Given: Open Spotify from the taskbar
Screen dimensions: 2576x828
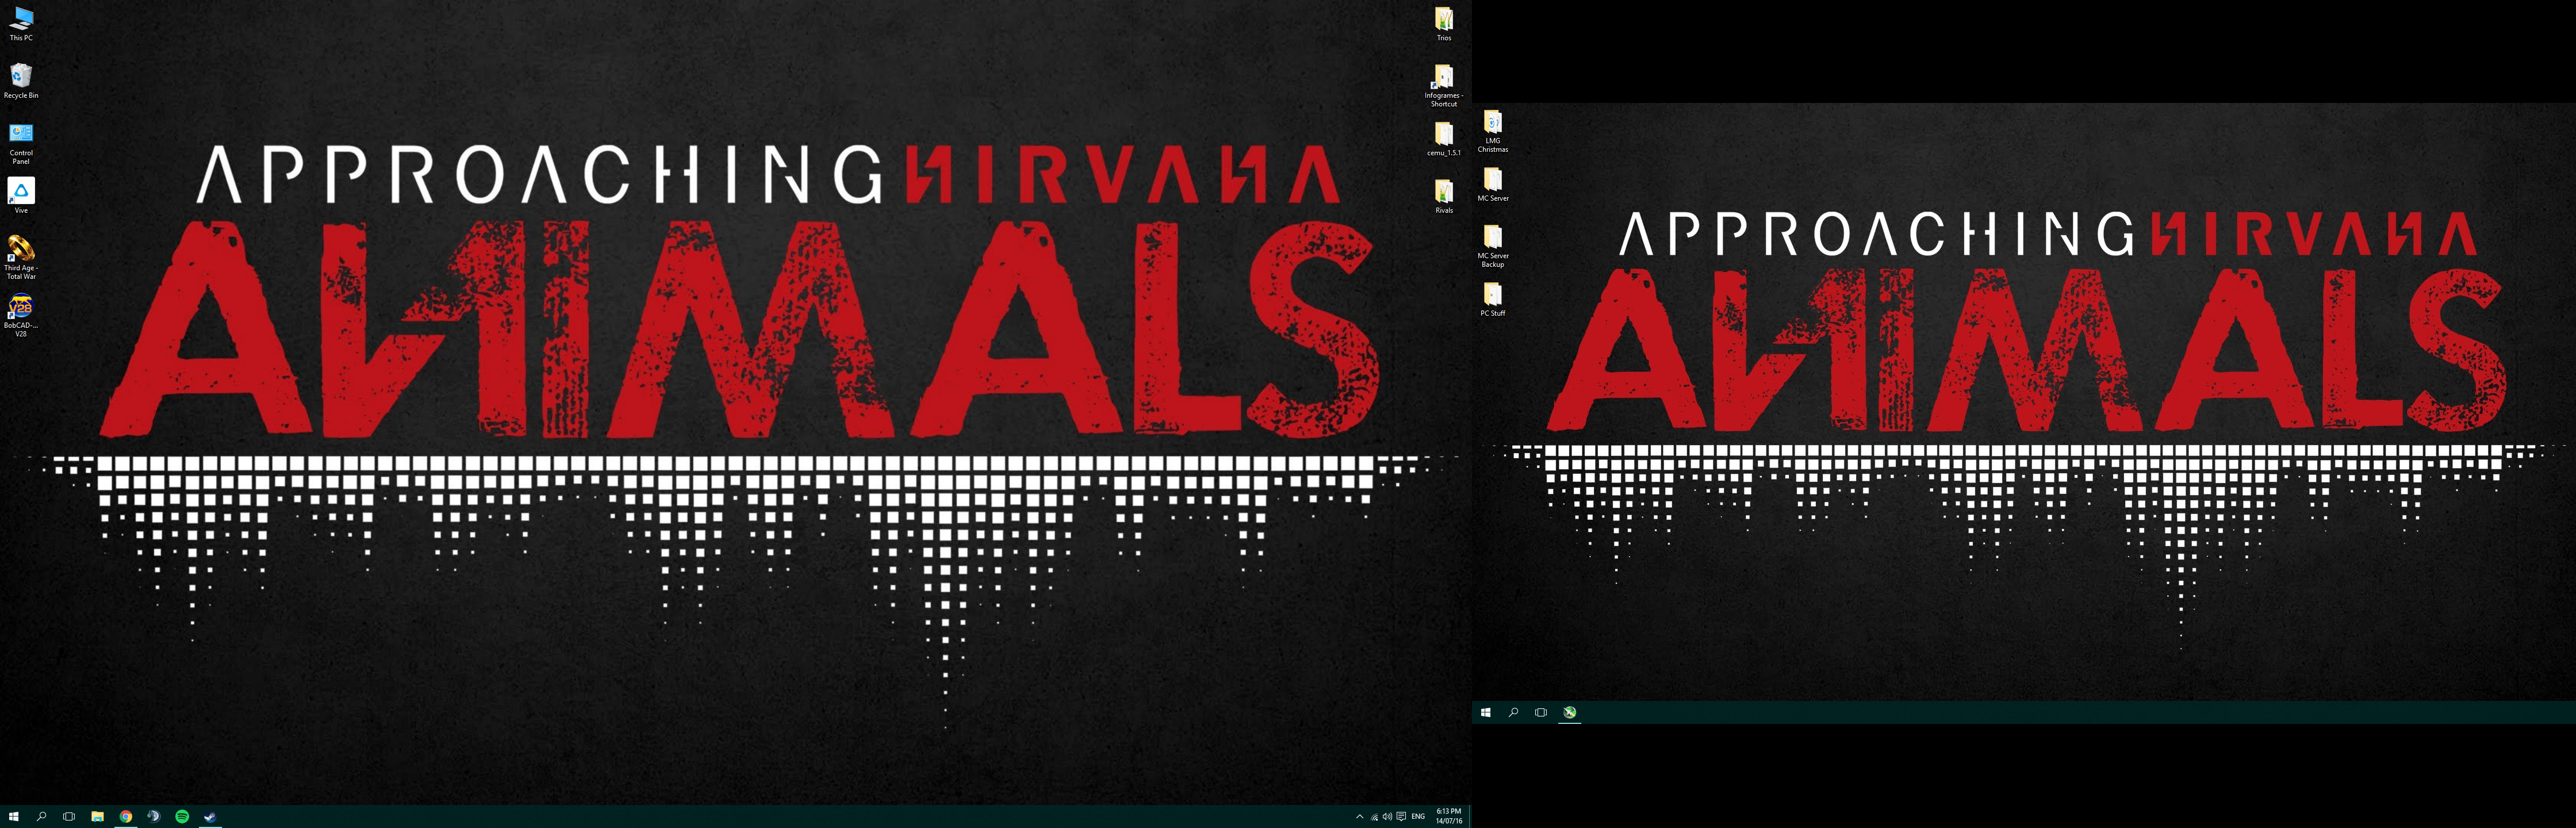Looking at the screenshot, I should click(x=182, y=817).
